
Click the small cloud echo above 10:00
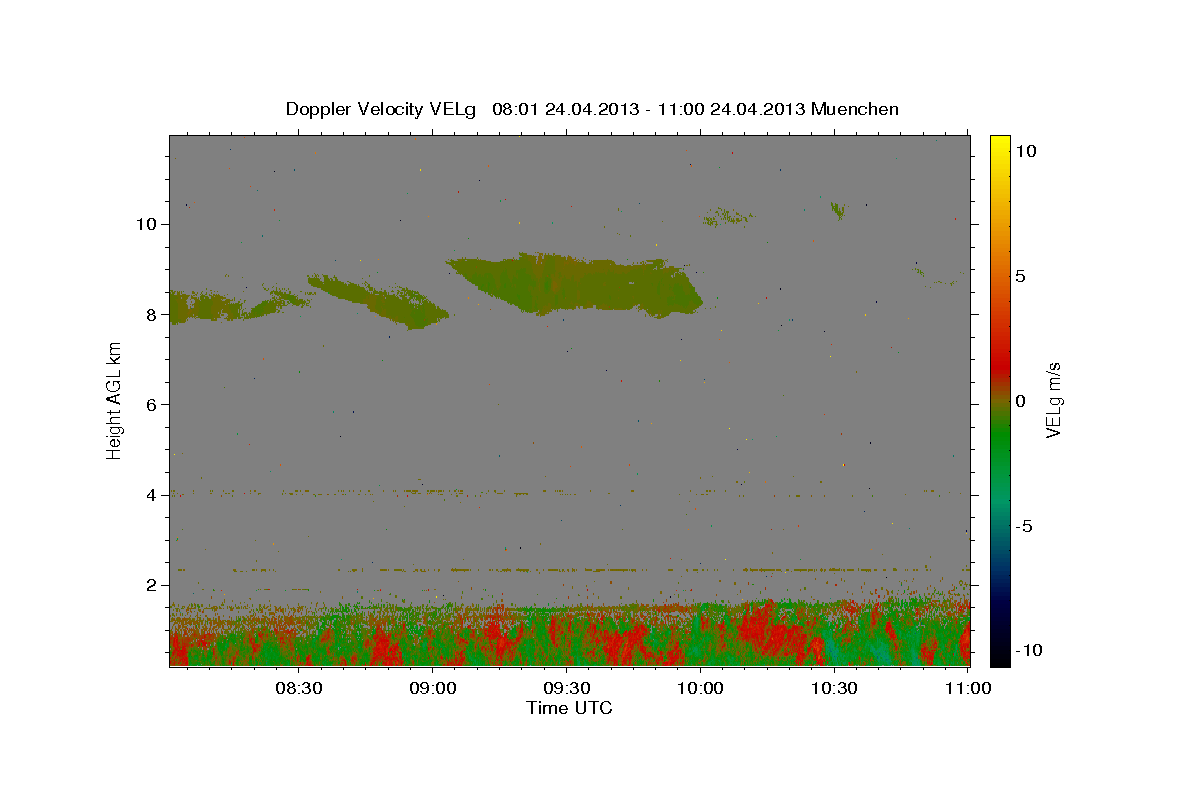(728, 217)
